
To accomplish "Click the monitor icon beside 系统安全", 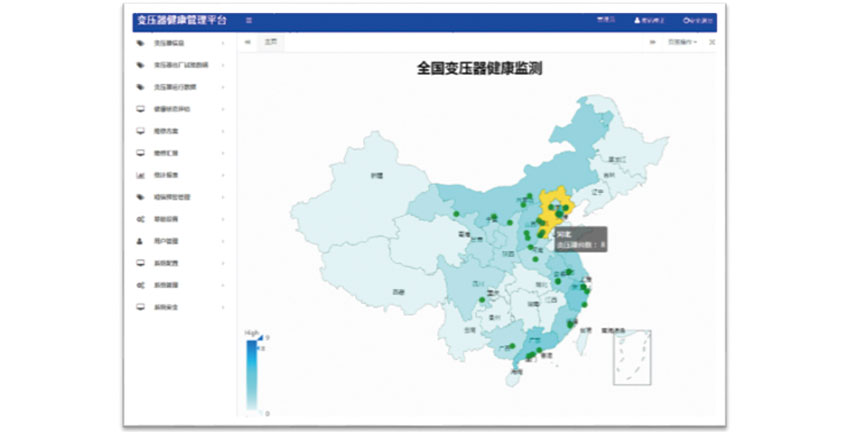I will point(140,307).
